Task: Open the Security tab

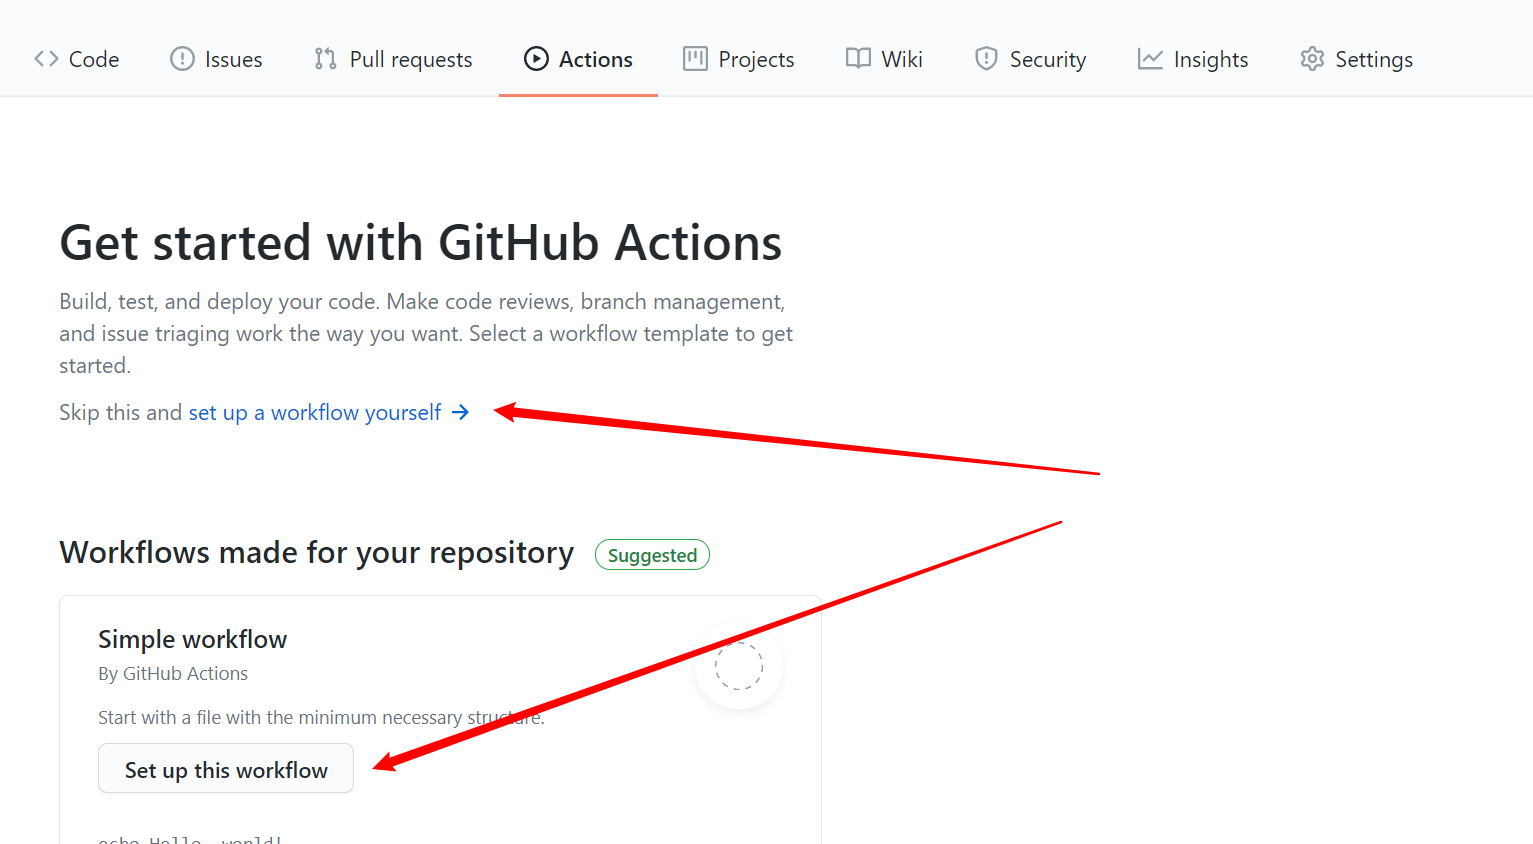Action: tap(1048, 59)
